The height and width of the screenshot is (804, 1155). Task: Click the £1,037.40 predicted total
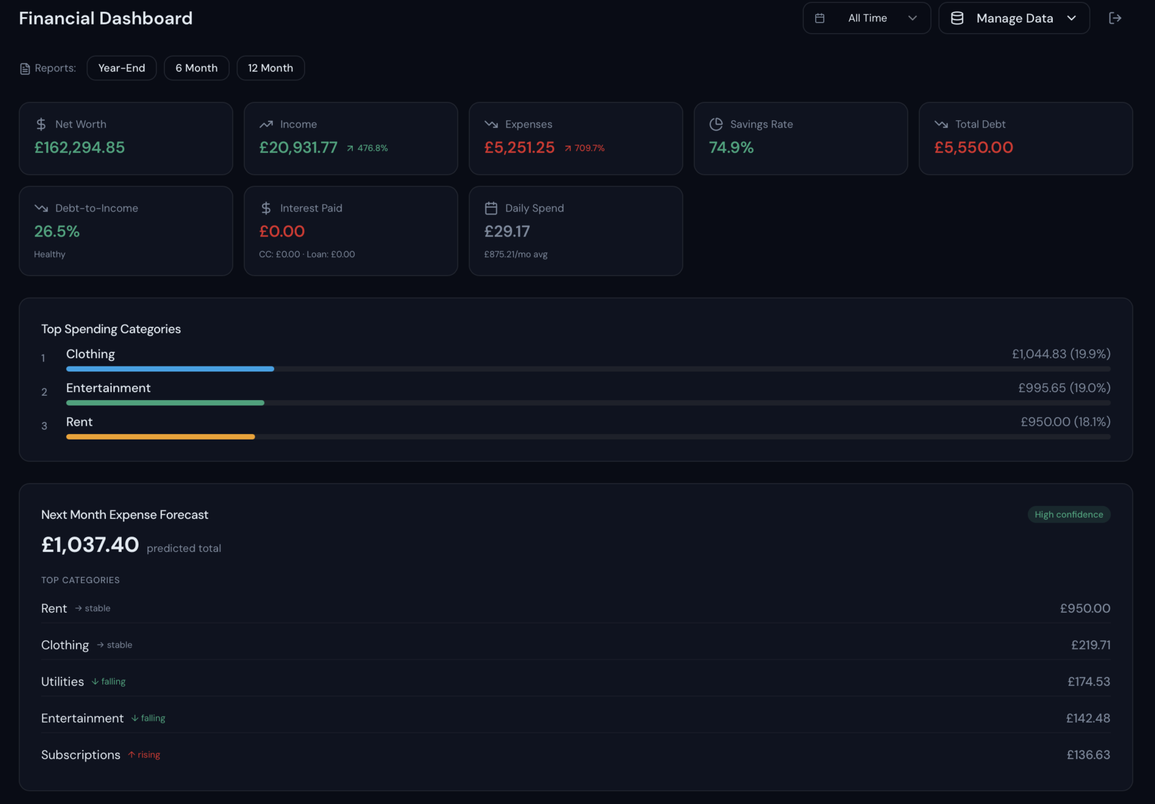pos(90,545)
